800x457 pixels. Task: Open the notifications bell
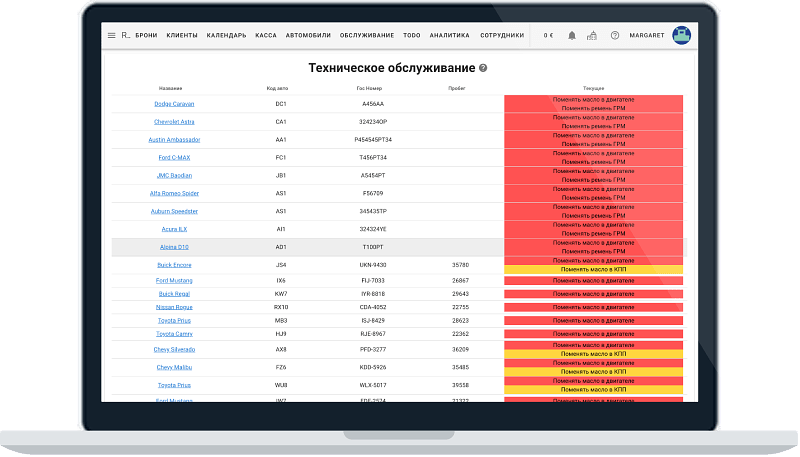click(572, 35)
